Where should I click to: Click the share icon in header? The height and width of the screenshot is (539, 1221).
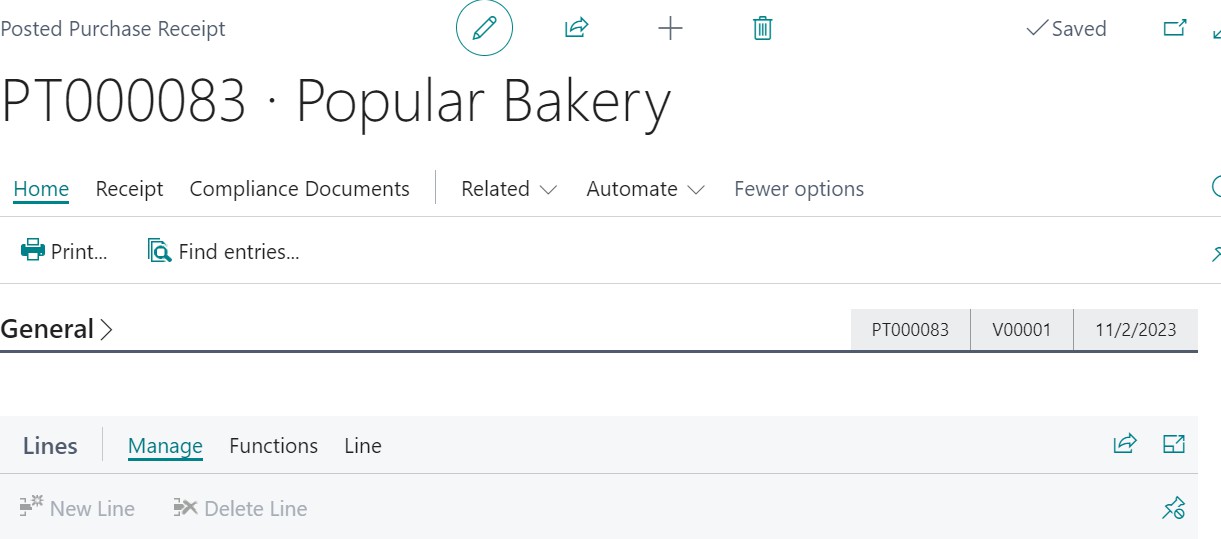click(x=576, y=29)
